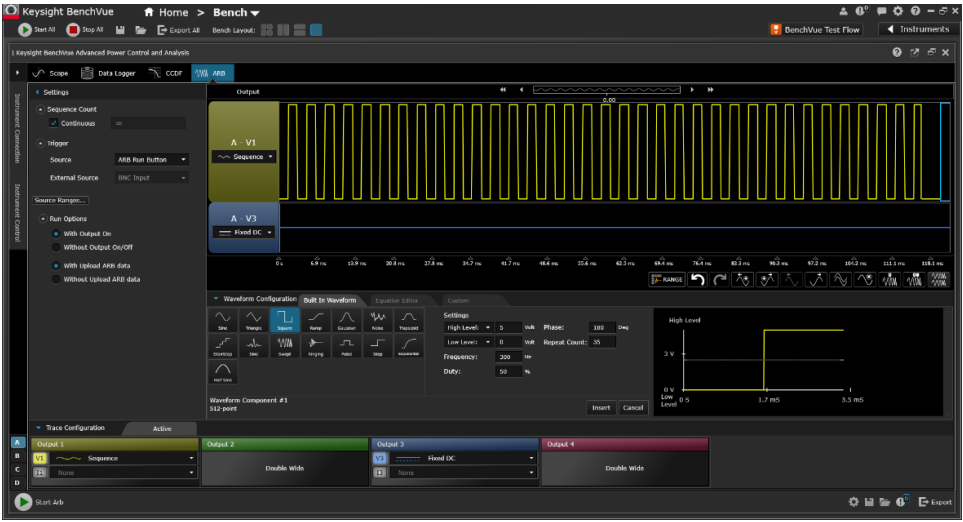Choose the four-quadrant bench layout icon
The height and width of the screenshot is (522, 963).
point(267,29)
